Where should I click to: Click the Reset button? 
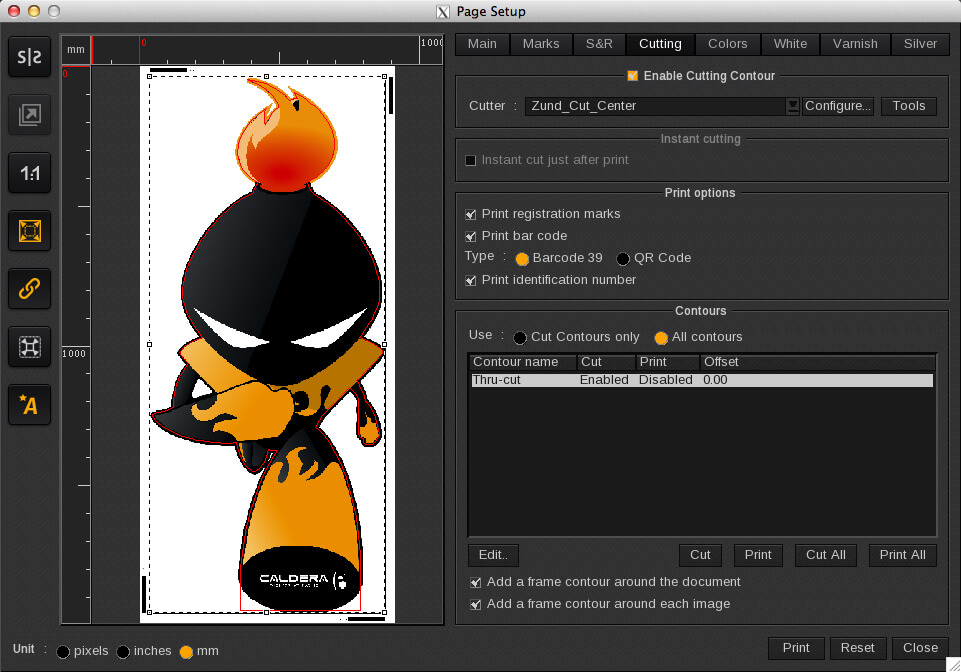[857, 649]
